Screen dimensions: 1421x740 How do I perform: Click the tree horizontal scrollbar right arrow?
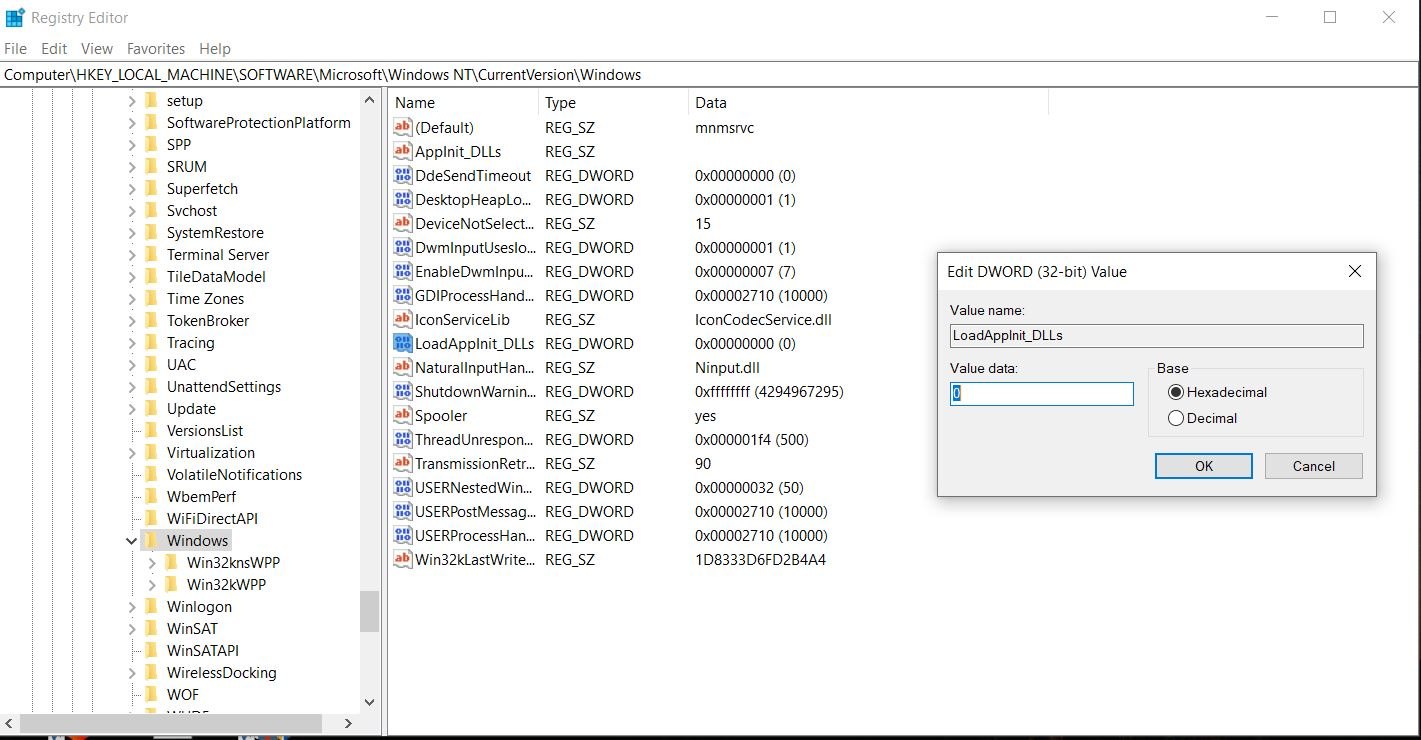point(348,722)
